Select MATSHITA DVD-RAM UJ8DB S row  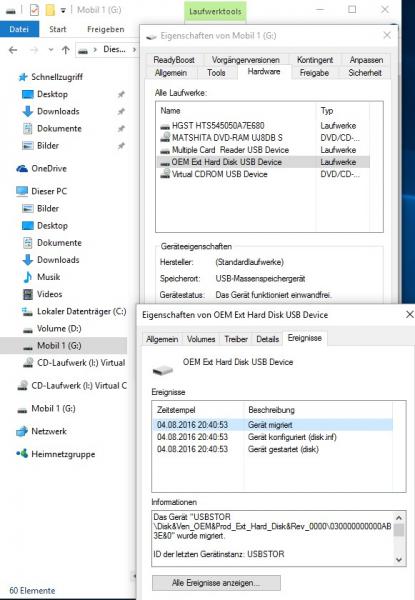point(263,138)
